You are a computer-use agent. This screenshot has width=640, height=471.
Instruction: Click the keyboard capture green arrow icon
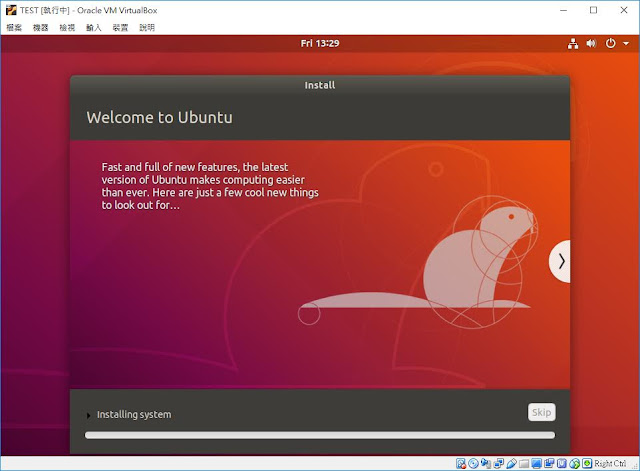587,463
